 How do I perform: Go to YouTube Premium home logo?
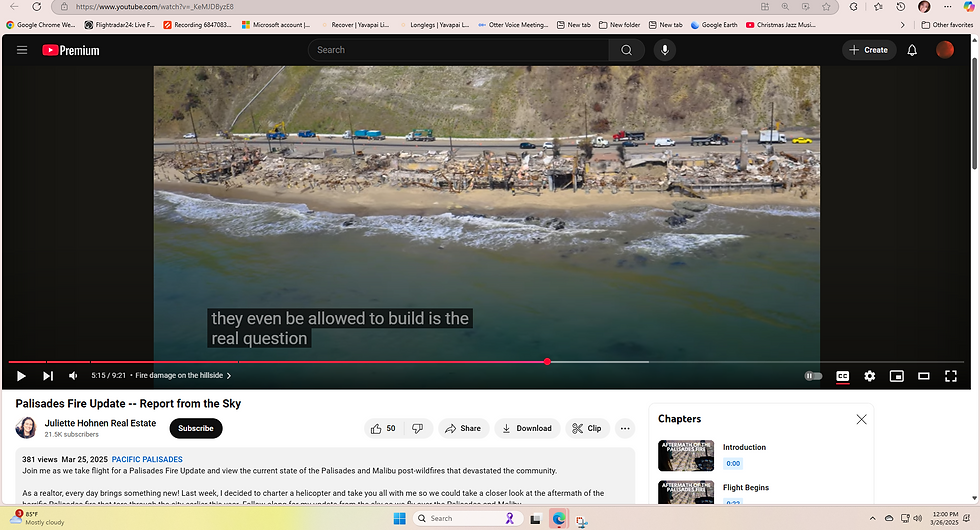[x=71, y=51]
